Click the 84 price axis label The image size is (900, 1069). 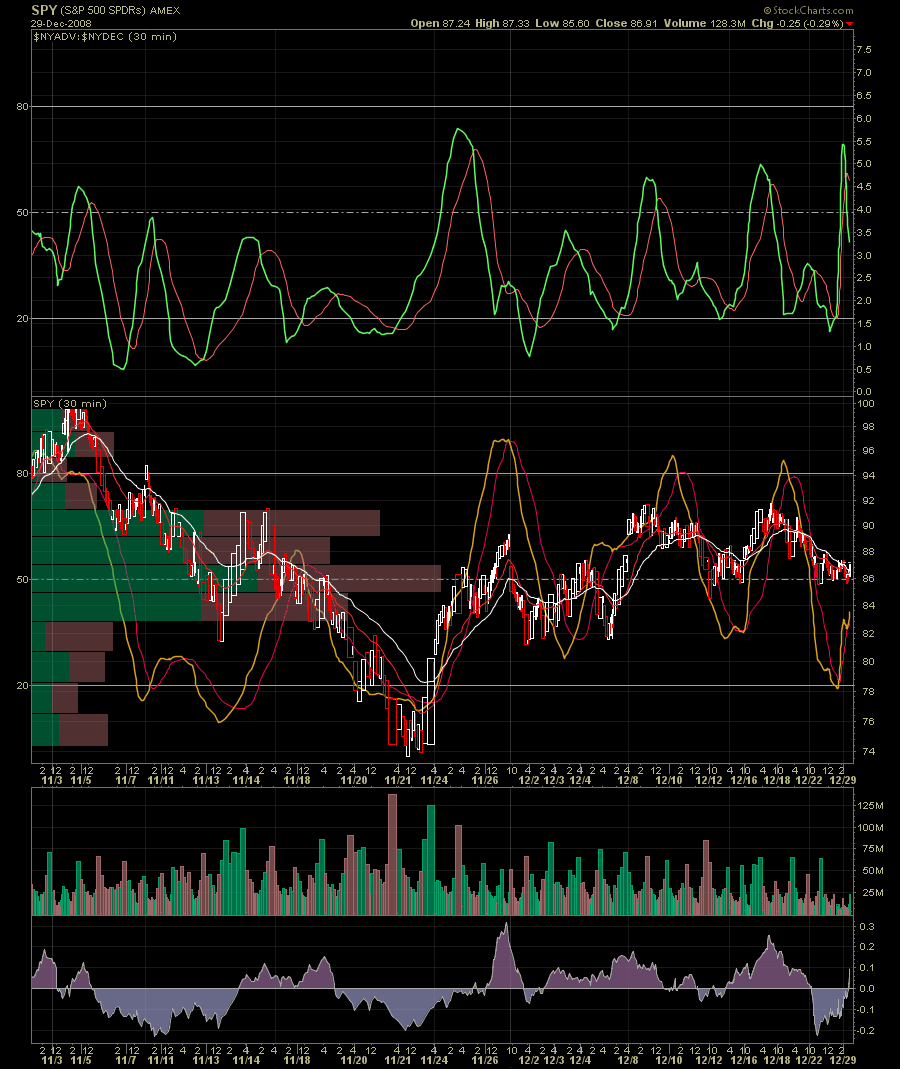pyautogui.click(x=868, y=605)
